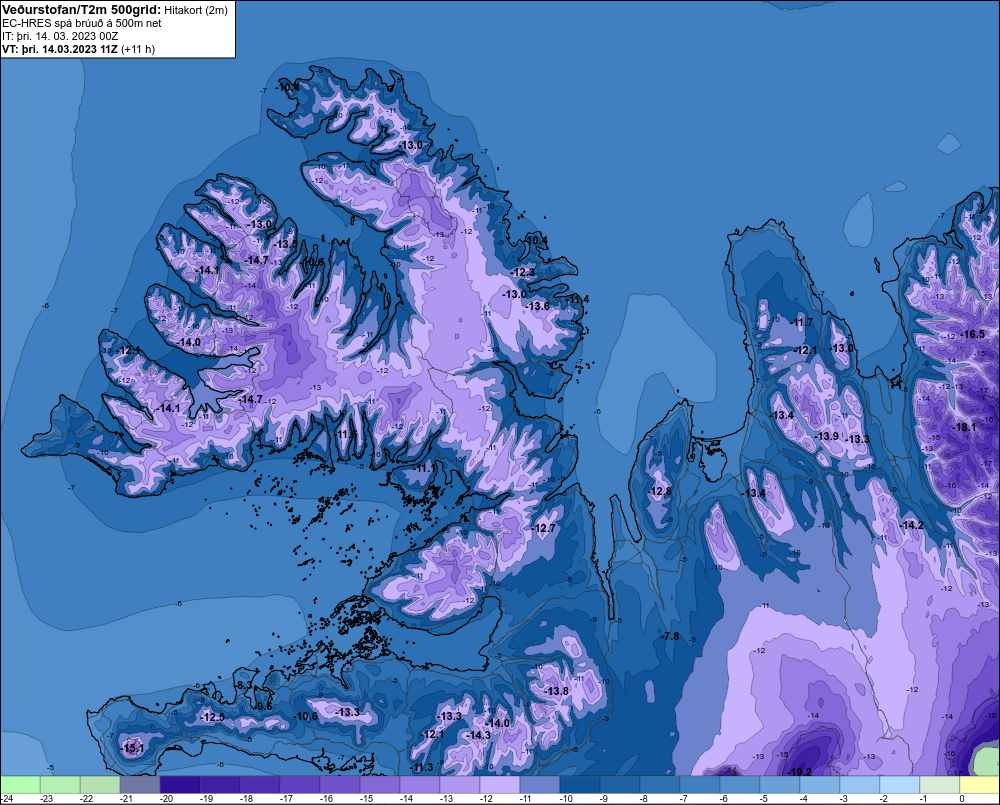Click the 'Hitakort (2m)' header text
The width and height of the screenshot is (1000, 805).
point(196,10)
